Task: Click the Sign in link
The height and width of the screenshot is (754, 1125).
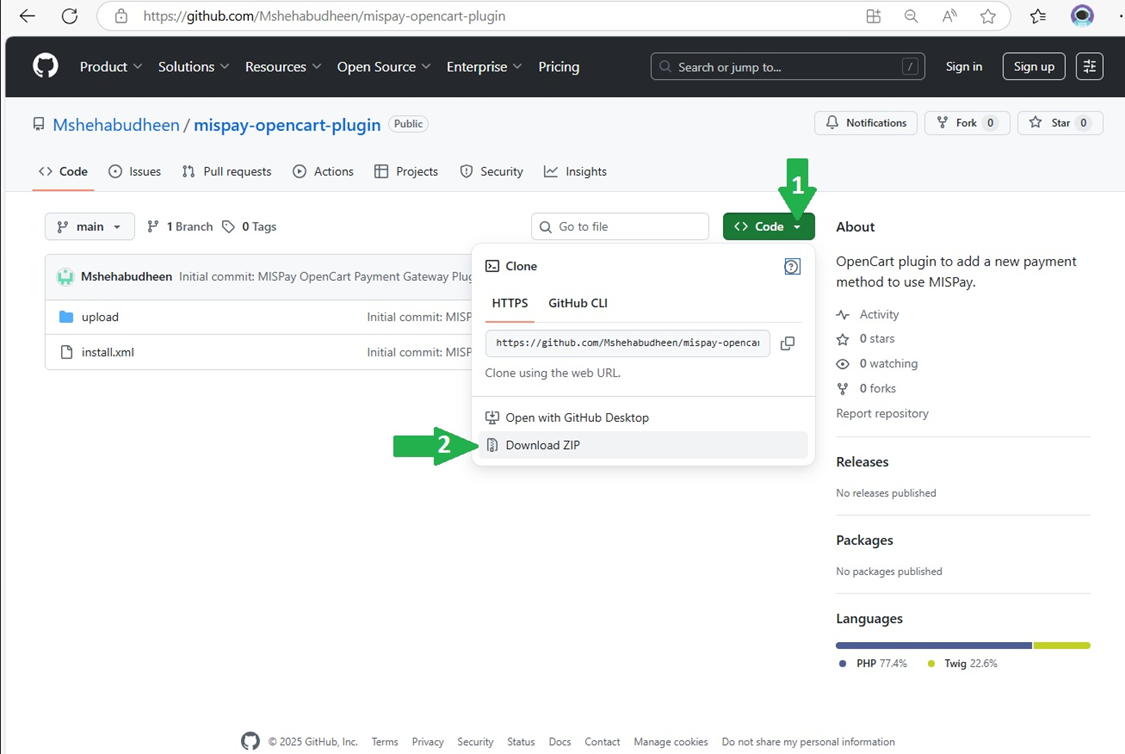Action: coord(964,67)
